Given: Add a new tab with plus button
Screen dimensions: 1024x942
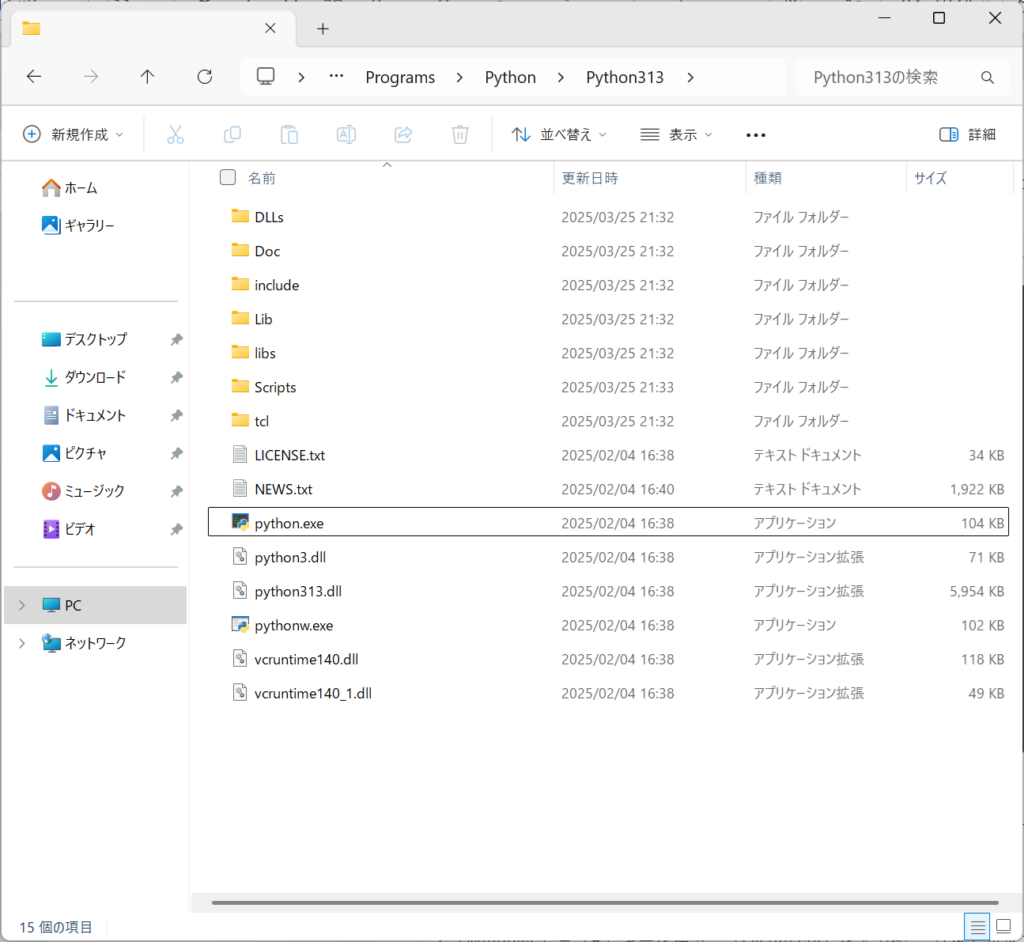Looking at the screenshot, I should tap(323, 29).
